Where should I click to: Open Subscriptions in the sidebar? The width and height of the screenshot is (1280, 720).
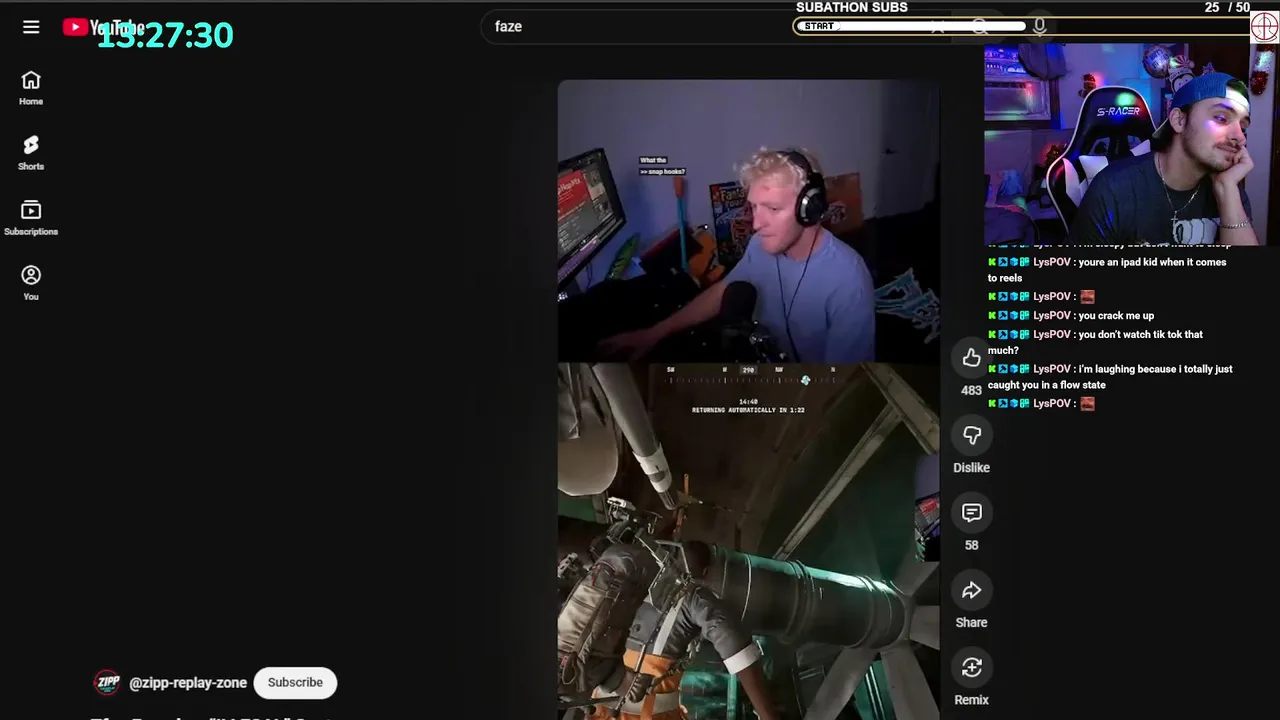(31, 218)
